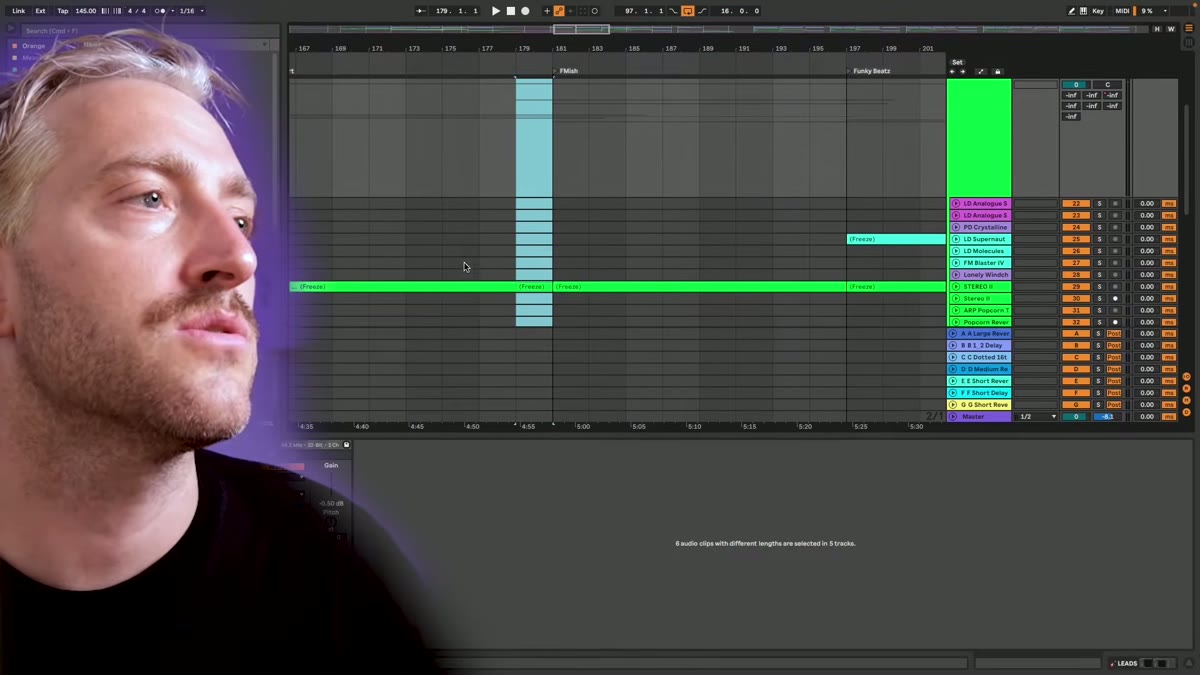Click the 145.00 tempo field

coord(85,11)
